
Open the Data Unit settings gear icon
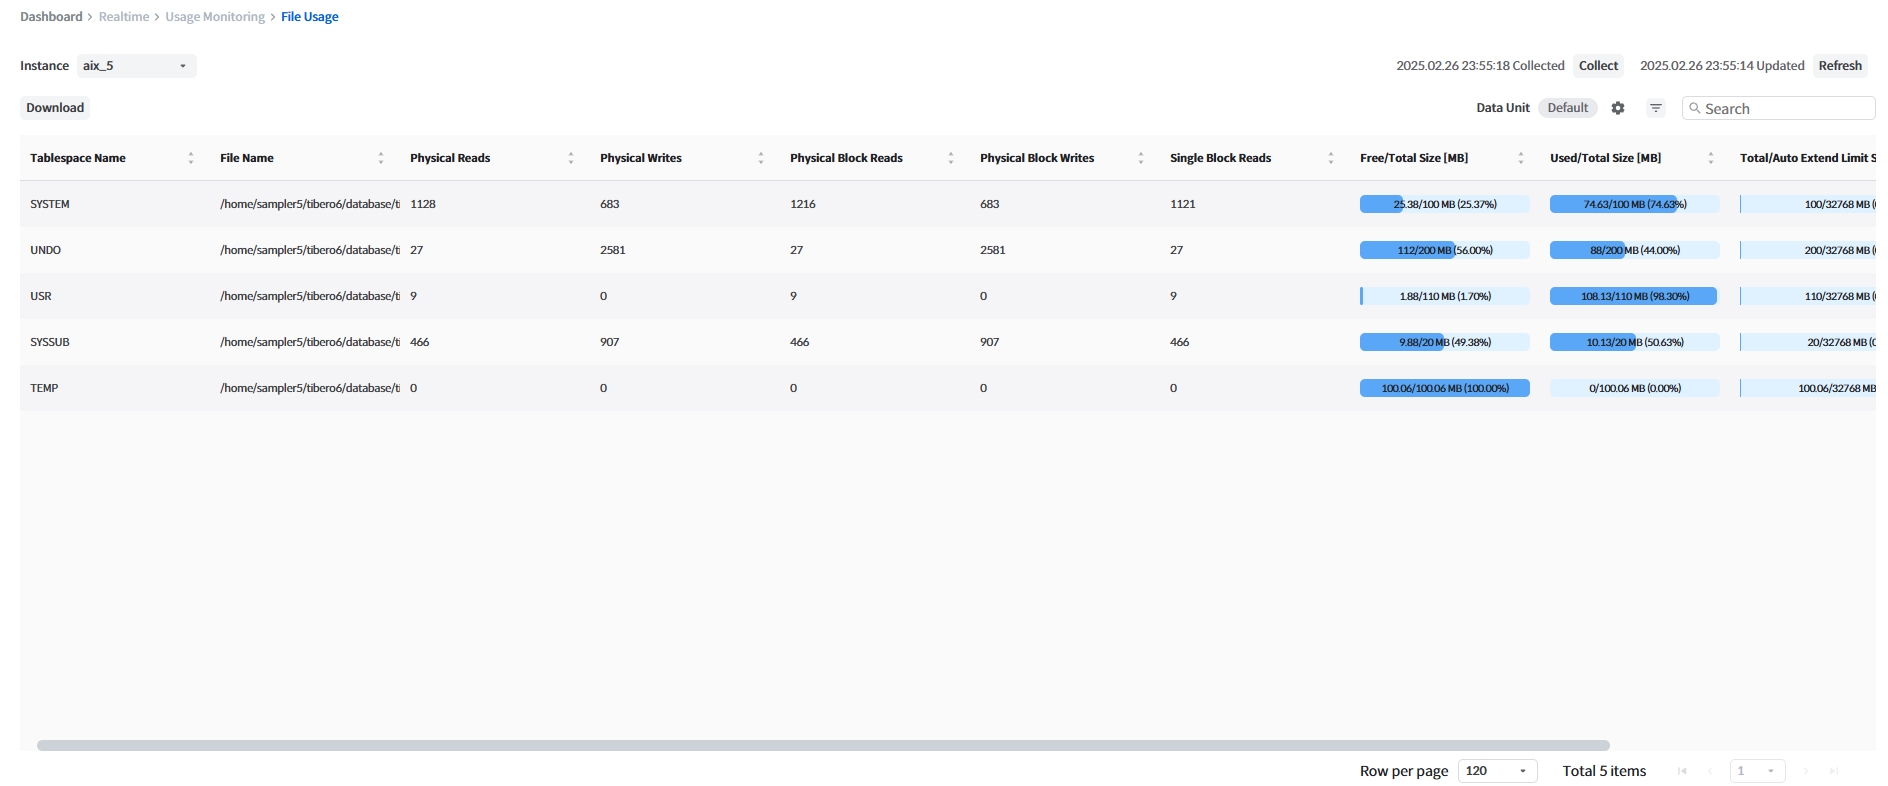pos(1617,108)
